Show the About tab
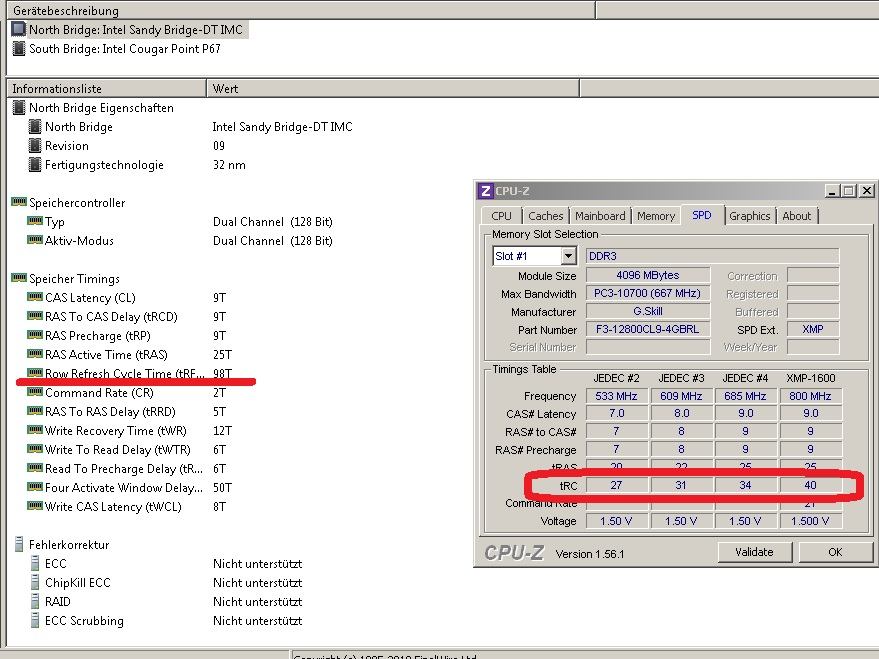The width and height of the screenshot is (879, 659). [797, 216]
